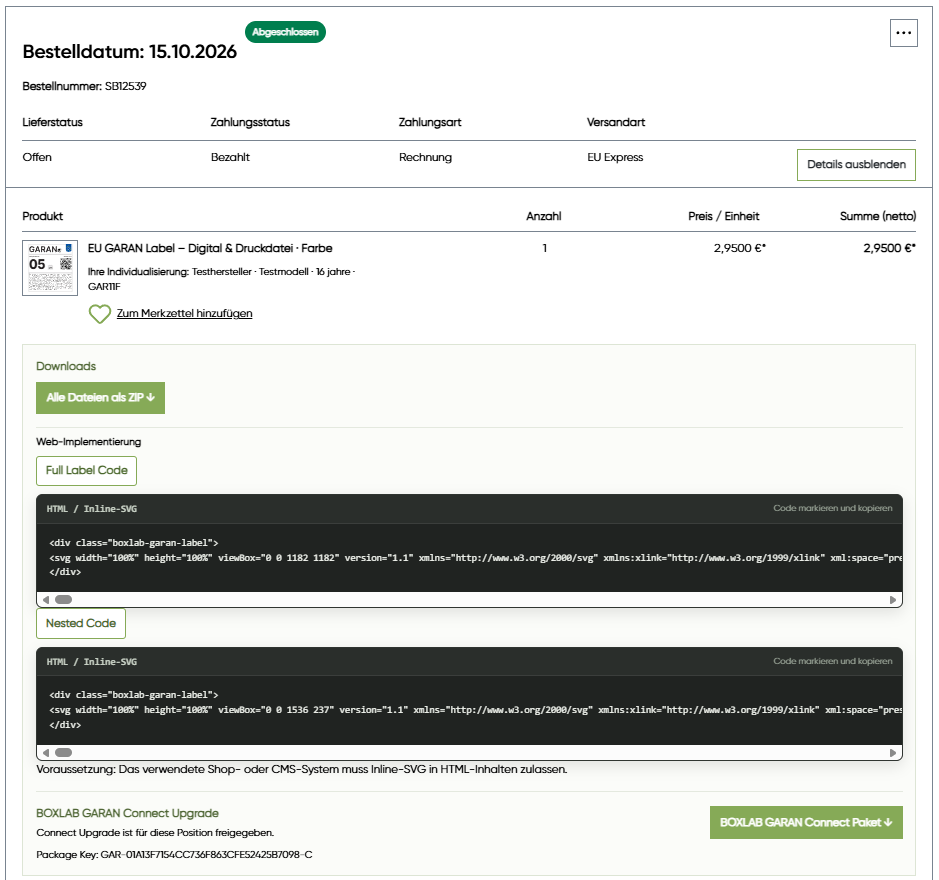Click right scroll arrow of Full Label code box
This screenshot has width=939, height=880.
893,600
